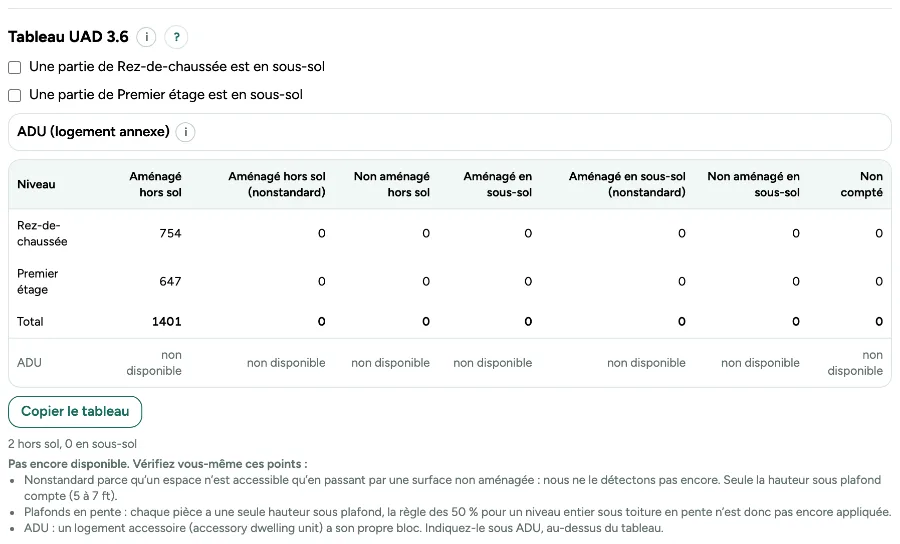This screenshot has height=544, width=900.
Task: Click the total value 1401
Action: [x=166, y=322]
